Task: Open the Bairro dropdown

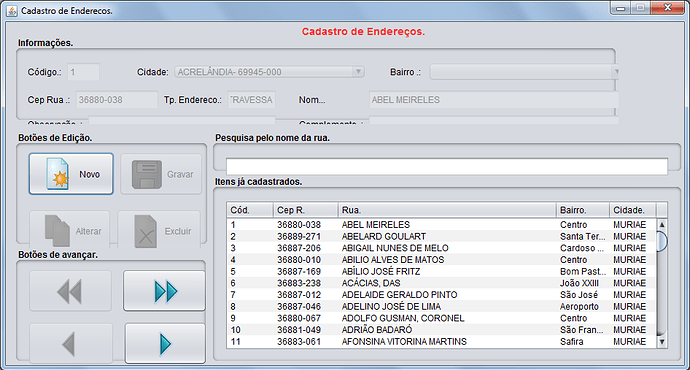Action: (x=524, y=72)
